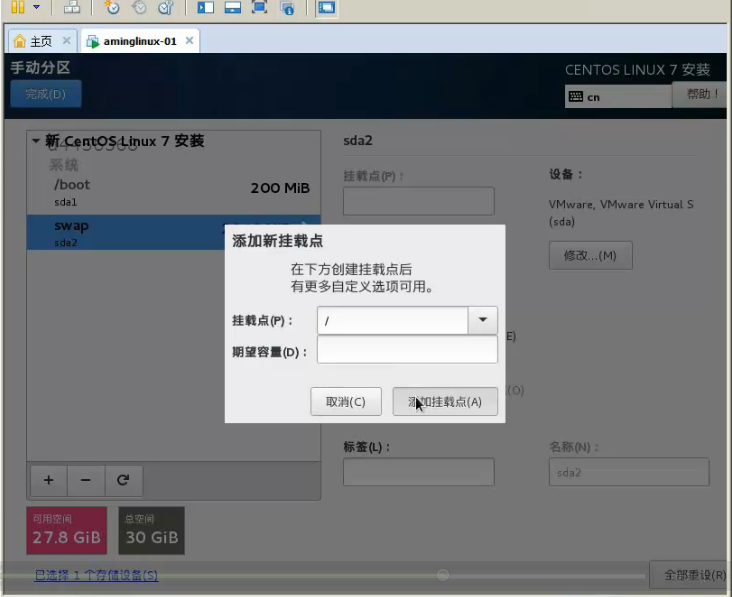This screenshot has width=732, height=597.
Task: Click the 完成(D) done button
Action: click(46, 94)
